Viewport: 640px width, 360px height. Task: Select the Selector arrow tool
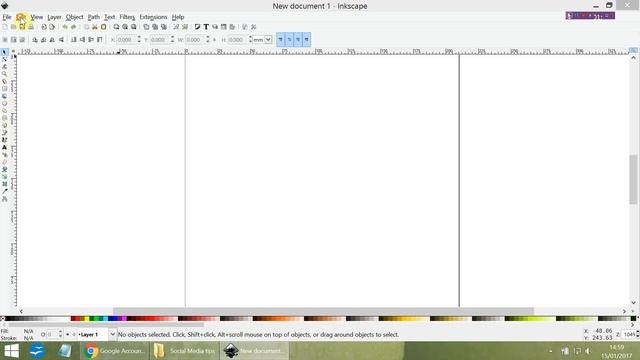(x=4, y=52)
